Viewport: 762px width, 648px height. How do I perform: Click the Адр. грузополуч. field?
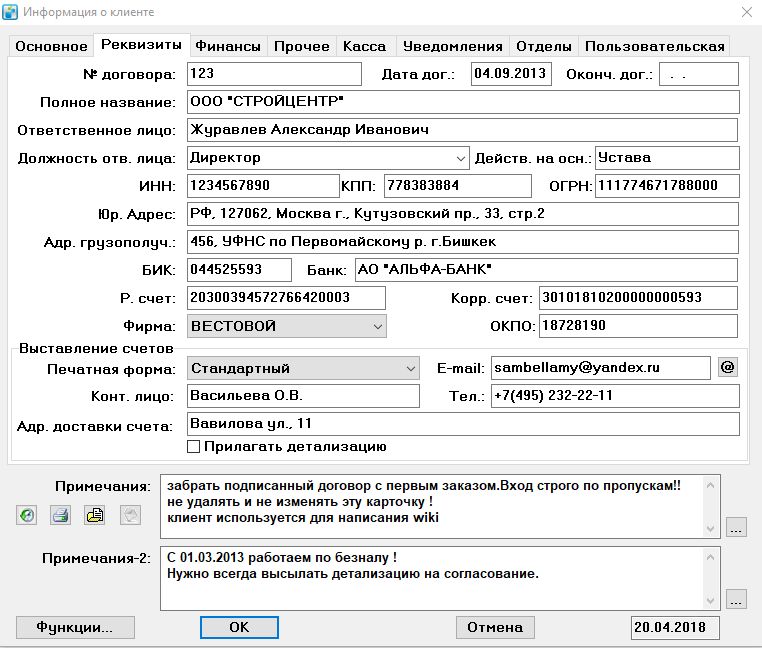[463, 242]
